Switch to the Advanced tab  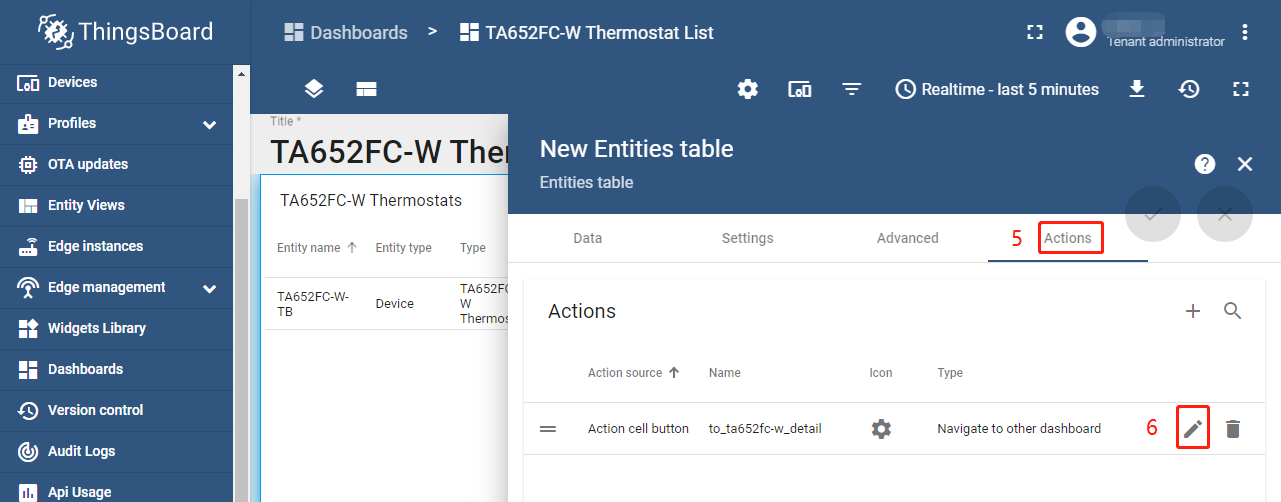908,238
